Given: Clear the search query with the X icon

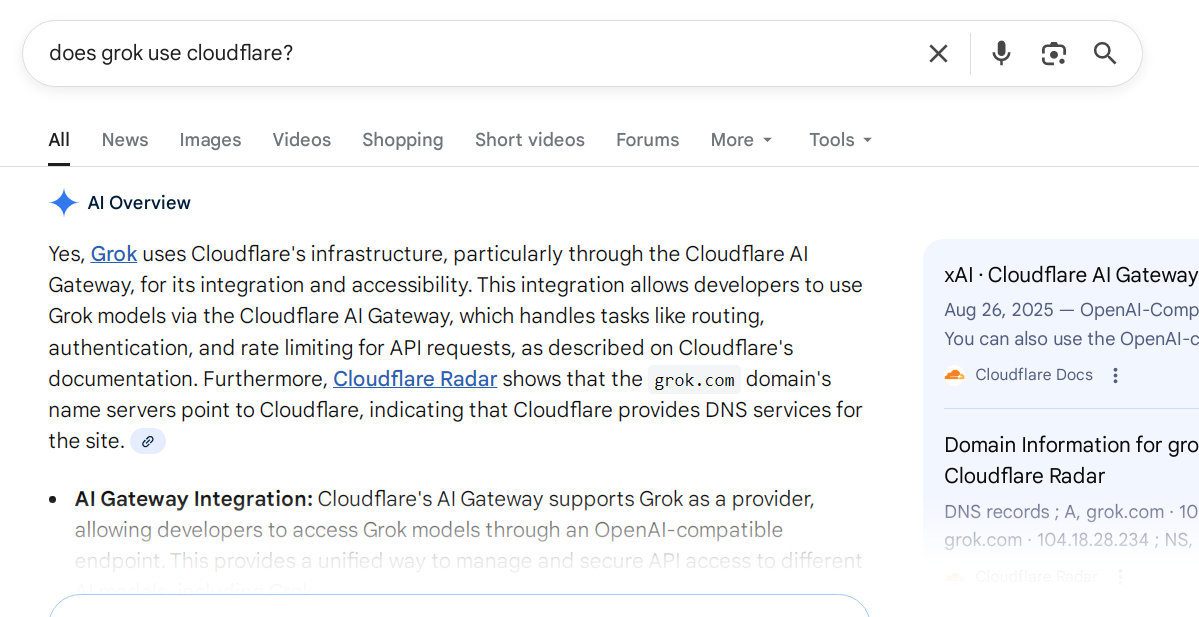Looking at the screenshot, I should pyautogui.click(x=938, y=53).
